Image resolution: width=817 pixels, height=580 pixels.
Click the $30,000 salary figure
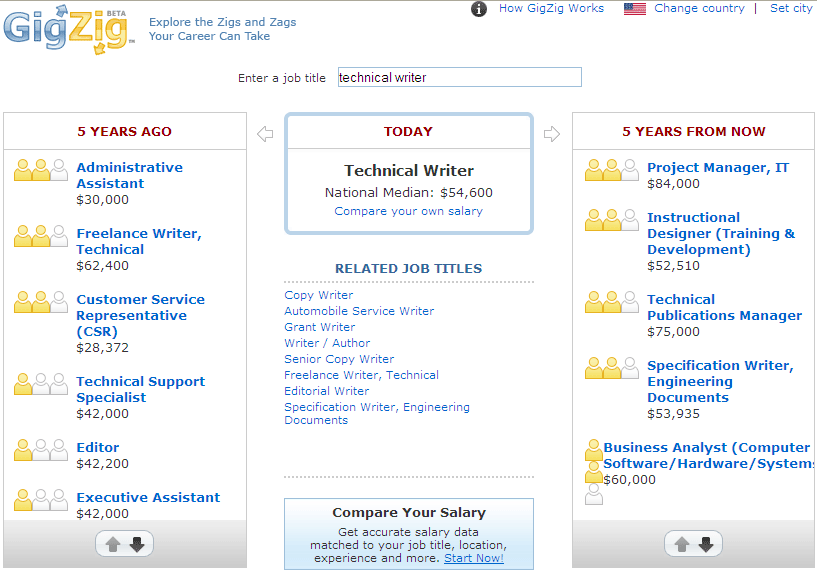click(102, 200)
